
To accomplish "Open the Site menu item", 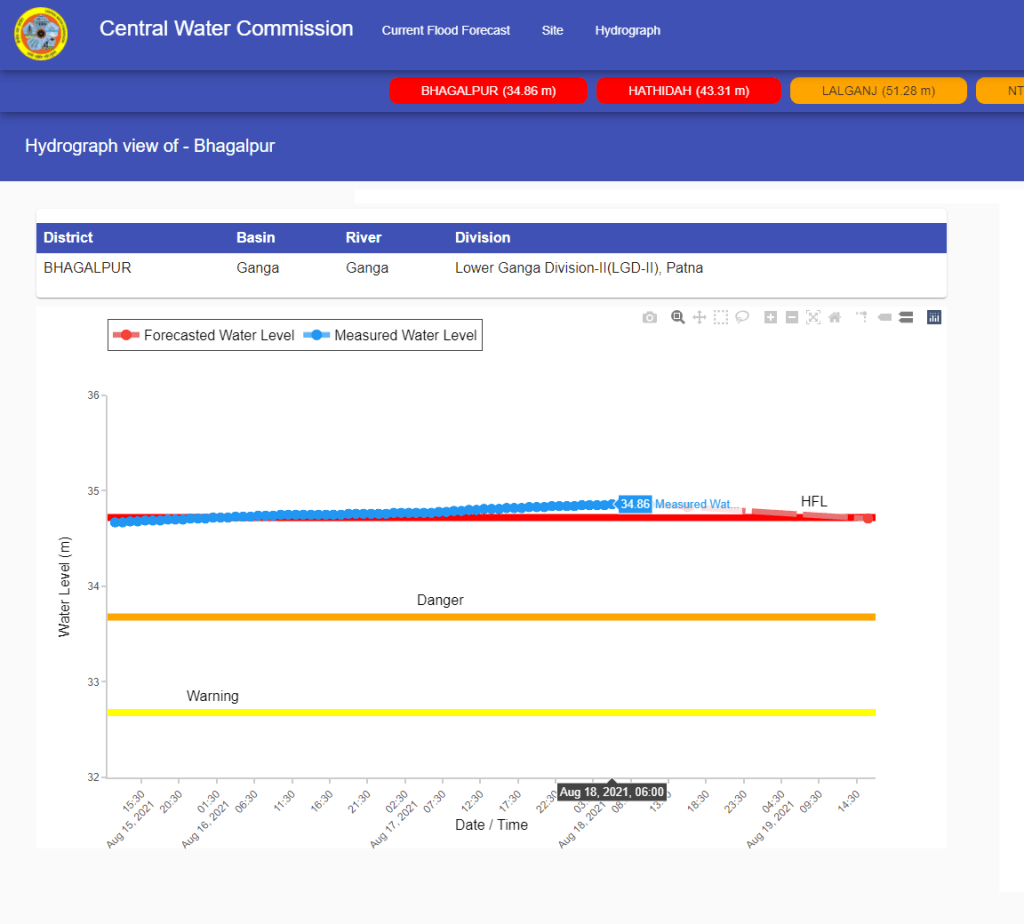I will pos(552,30).
